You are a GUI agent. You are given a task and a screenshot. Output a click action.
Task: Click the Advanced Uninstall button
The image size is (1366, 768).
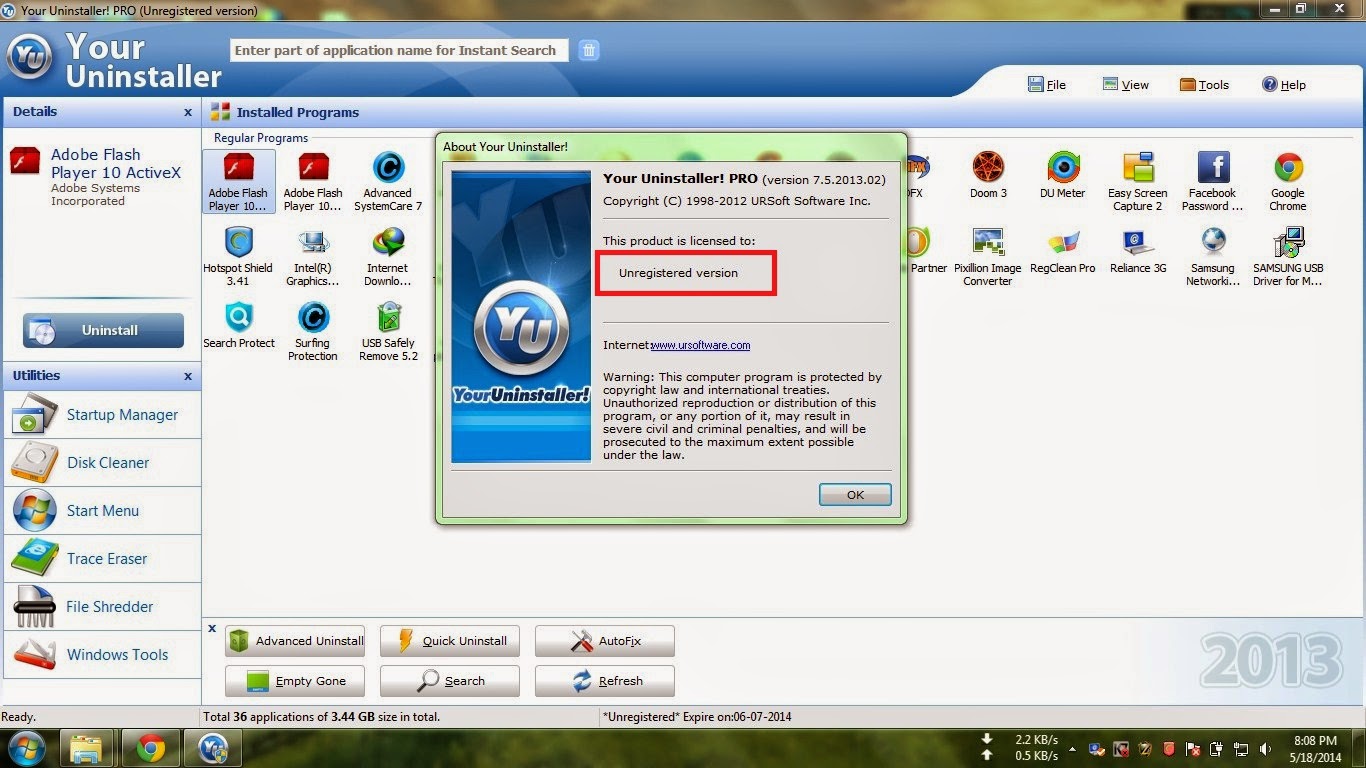point(295,641)
